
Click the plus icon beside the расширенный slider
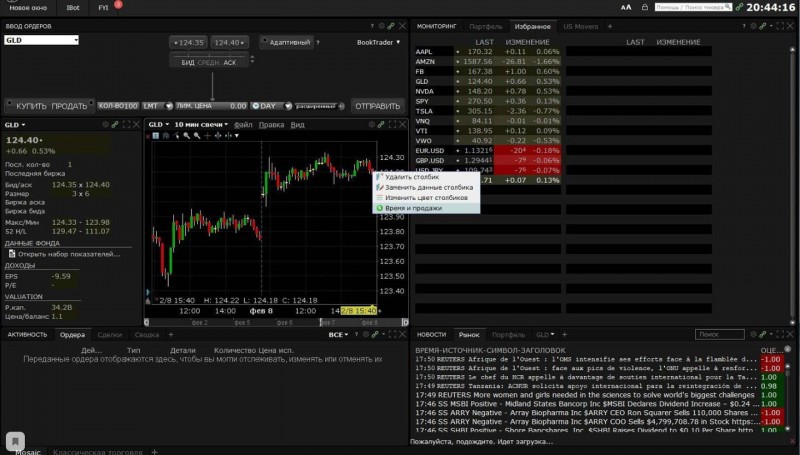point(341,106)
